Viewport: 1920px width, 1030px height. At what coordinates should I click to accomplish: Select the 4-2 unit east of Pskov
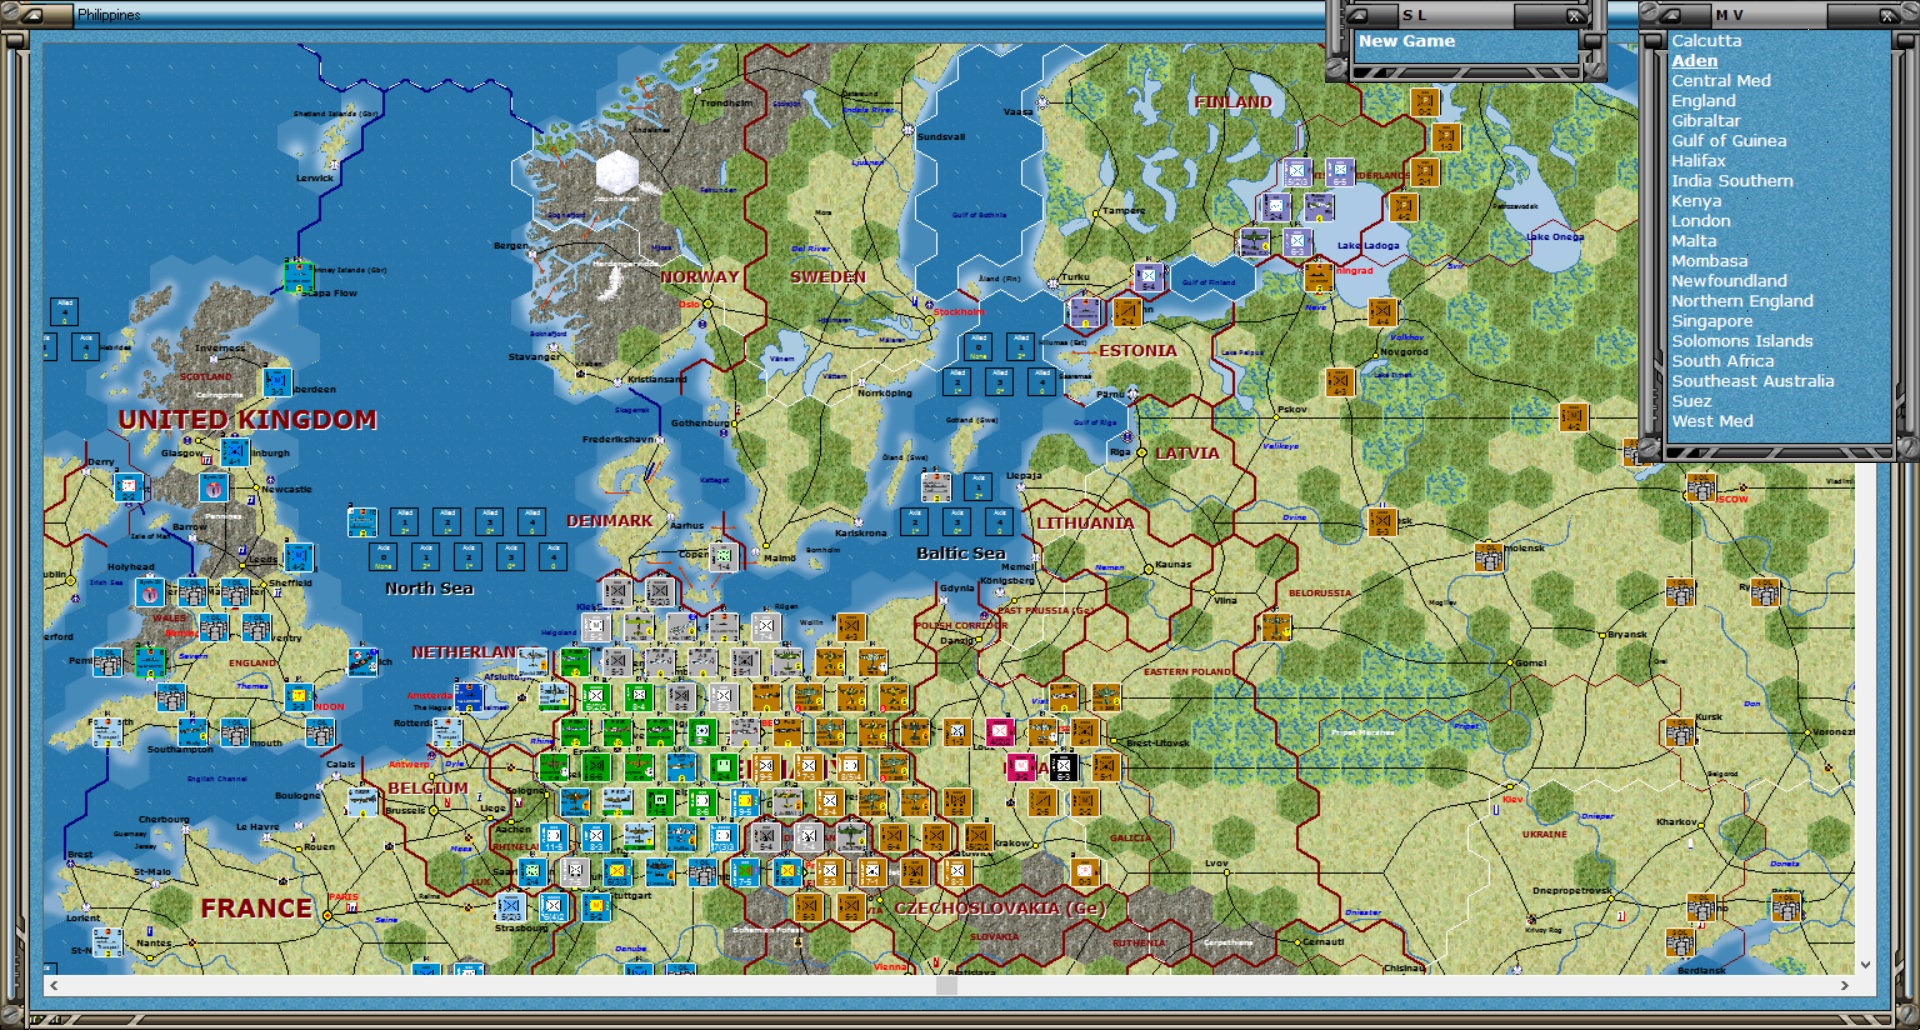[1573, 417]
